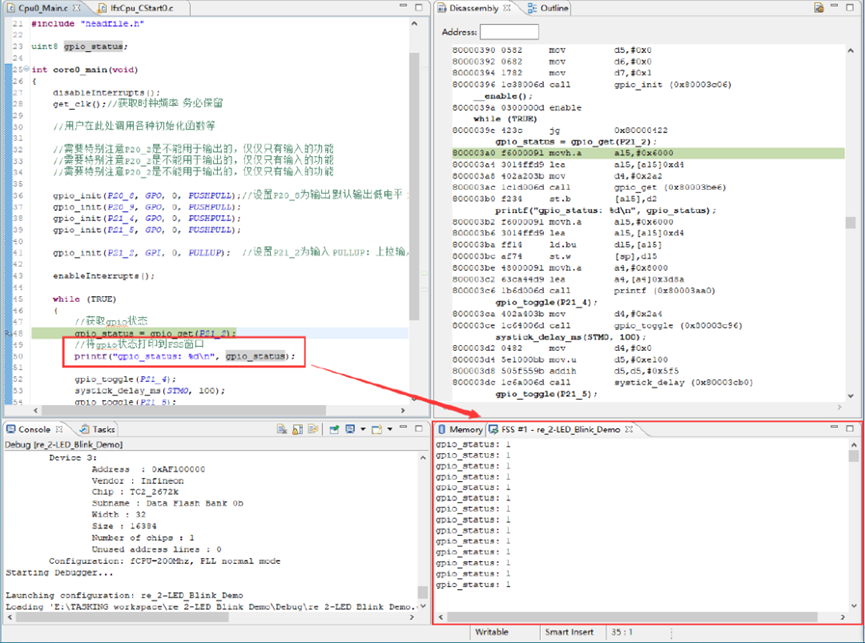
Task: Click the 'while (TRUE)' line in editor
Action: [x=84, y=299]
